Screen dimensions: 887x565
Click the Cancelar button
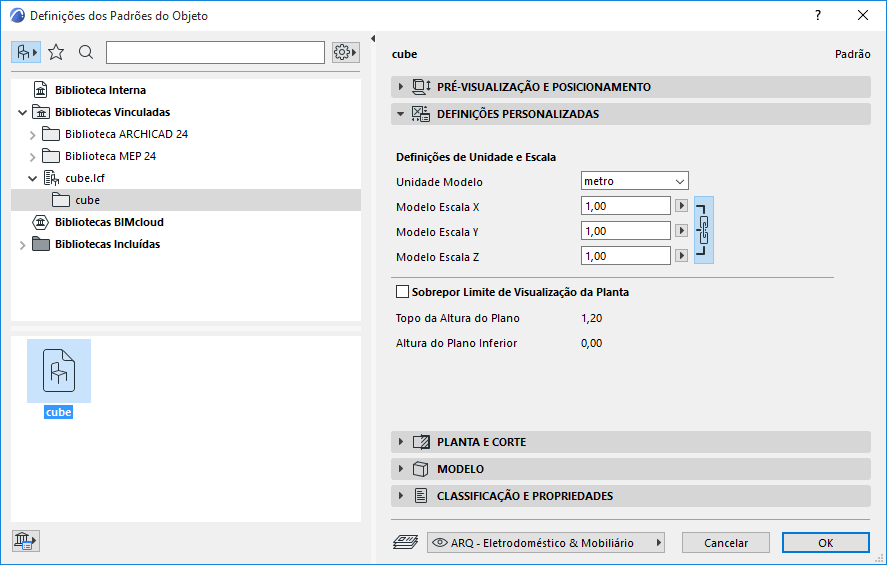click(726, 543)
